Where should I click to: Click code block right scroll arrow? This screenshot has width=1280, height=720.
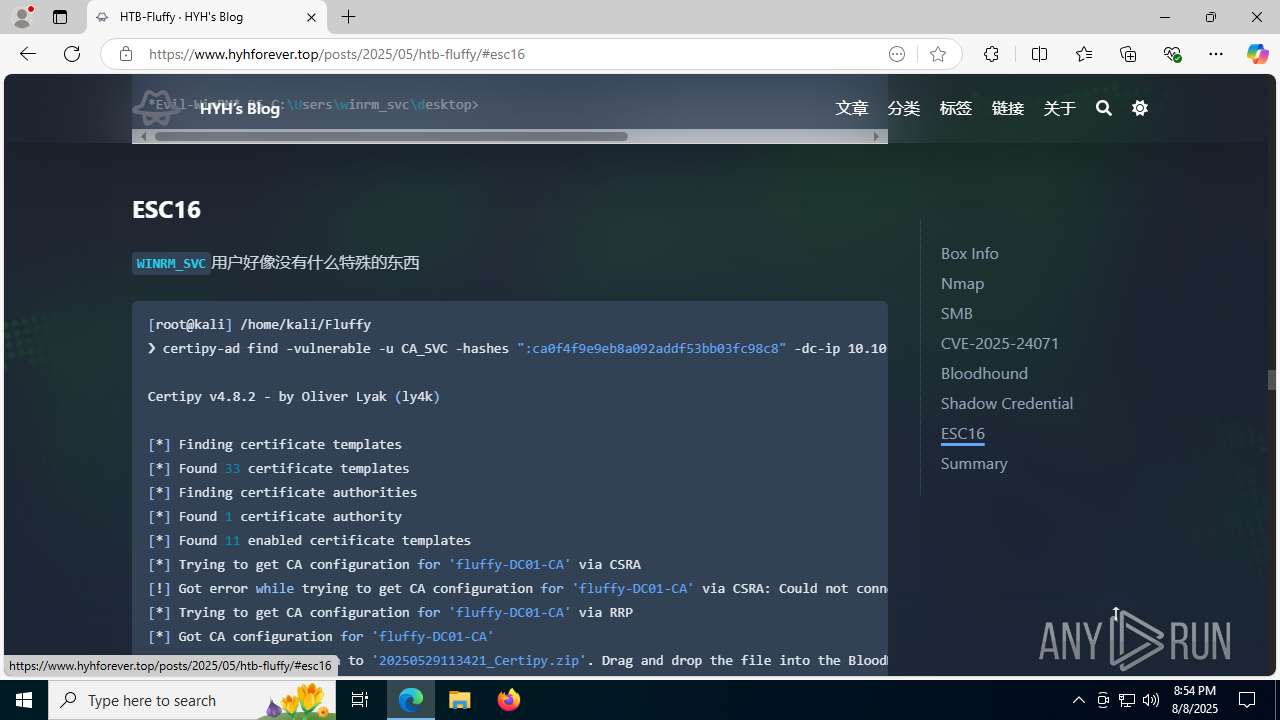[x=877, y=136]
